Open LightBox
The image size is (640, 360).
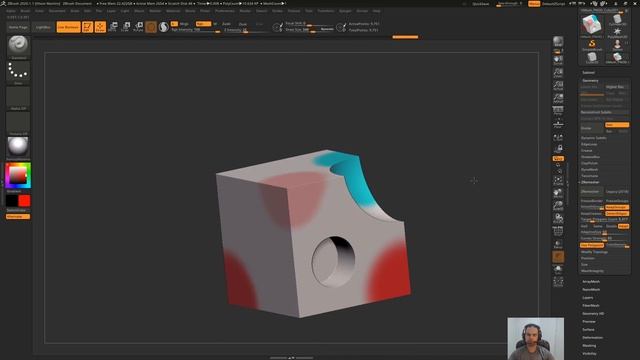[x=43, y=27]
